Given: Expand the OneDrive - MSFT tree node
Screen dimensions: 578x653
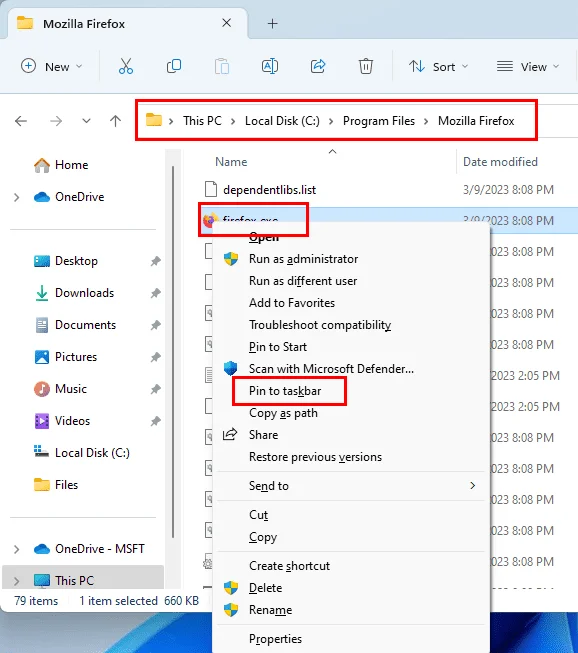Looking at the screenshot, I should pos(17,549).
